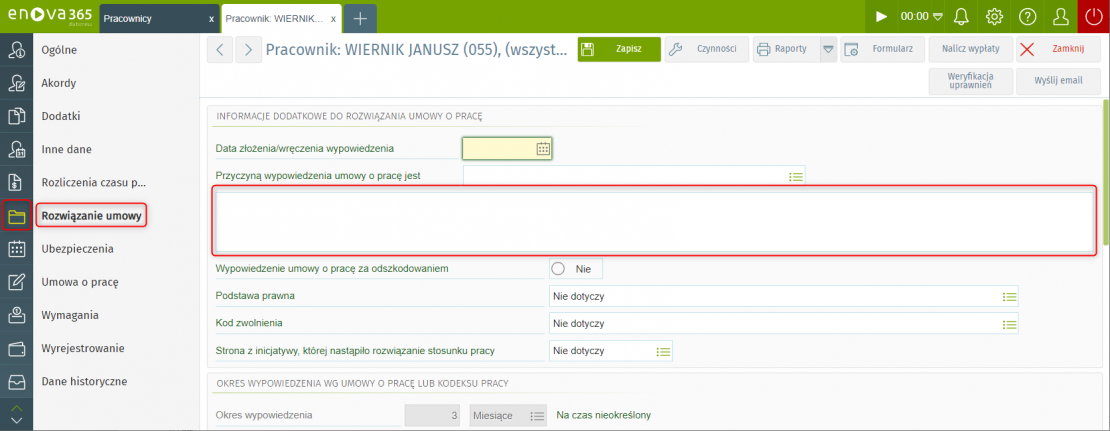Start the timer play button
This screenshot has height=431, width=1110.
pos(881,17)
